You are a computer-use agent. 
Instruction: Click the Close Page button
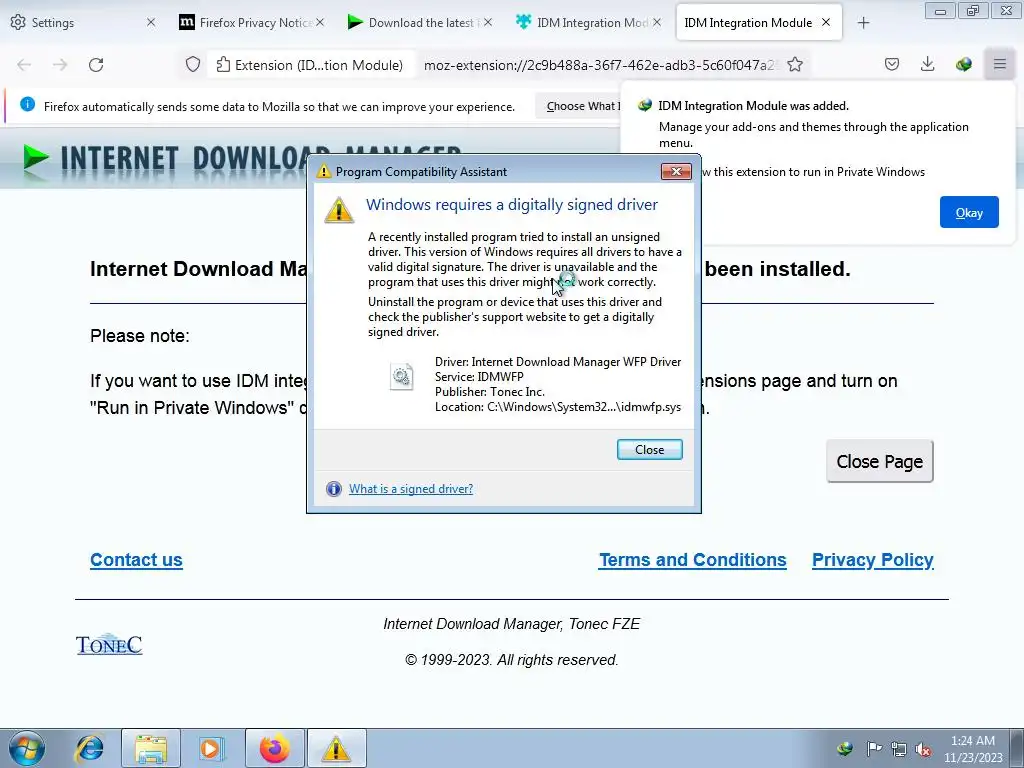click(880, 462)
